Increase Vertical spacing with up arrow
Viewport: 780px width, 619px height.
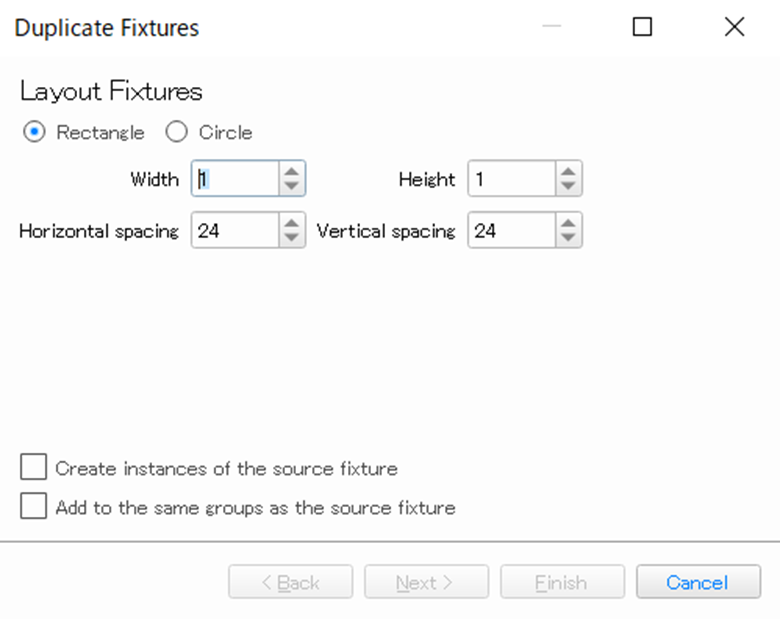568,223
